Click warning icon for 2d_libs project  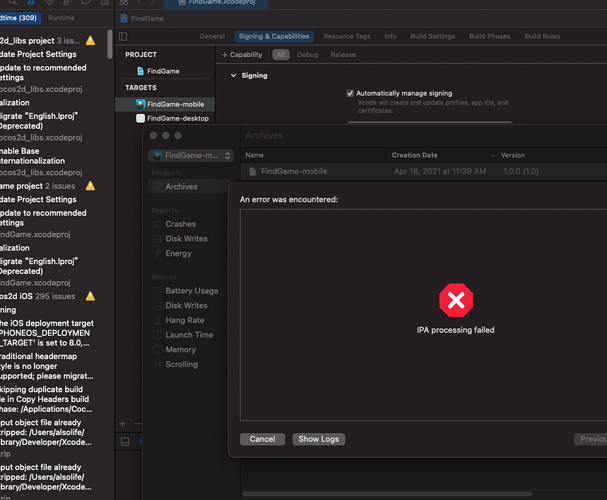click(90, 40)
